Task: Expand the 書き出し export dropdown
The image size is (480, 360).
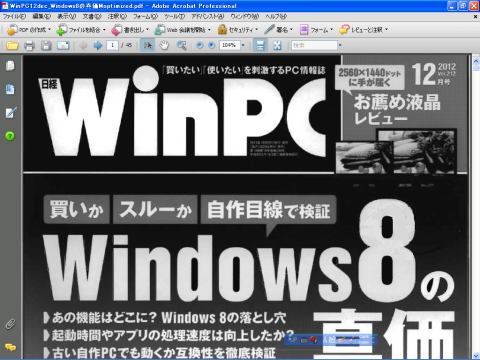Action: pyautogui.click(x=147, y=30)
